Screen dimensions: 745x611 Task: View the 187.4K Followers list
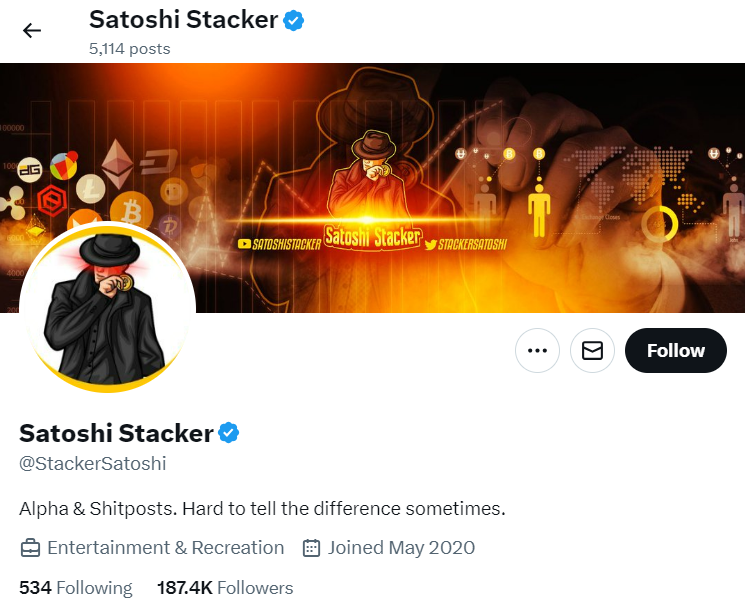225,588
